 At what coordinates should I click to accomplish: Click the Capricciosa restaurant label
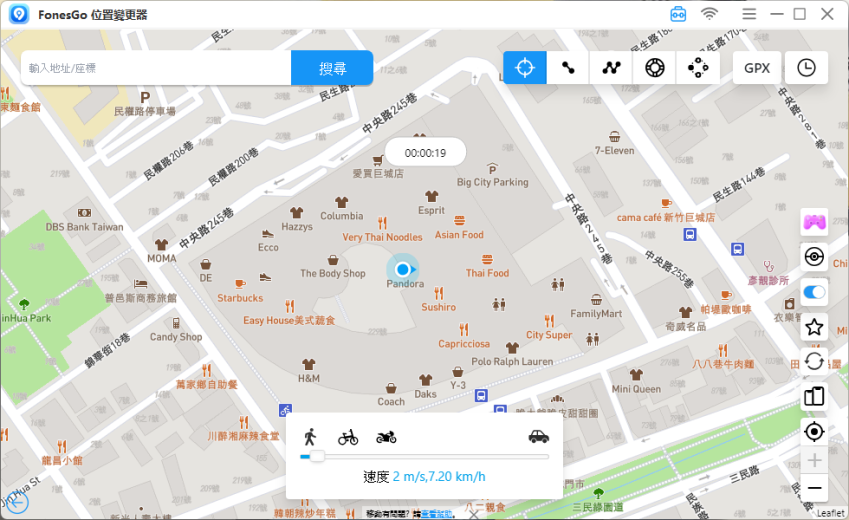[x=464, y=344]
